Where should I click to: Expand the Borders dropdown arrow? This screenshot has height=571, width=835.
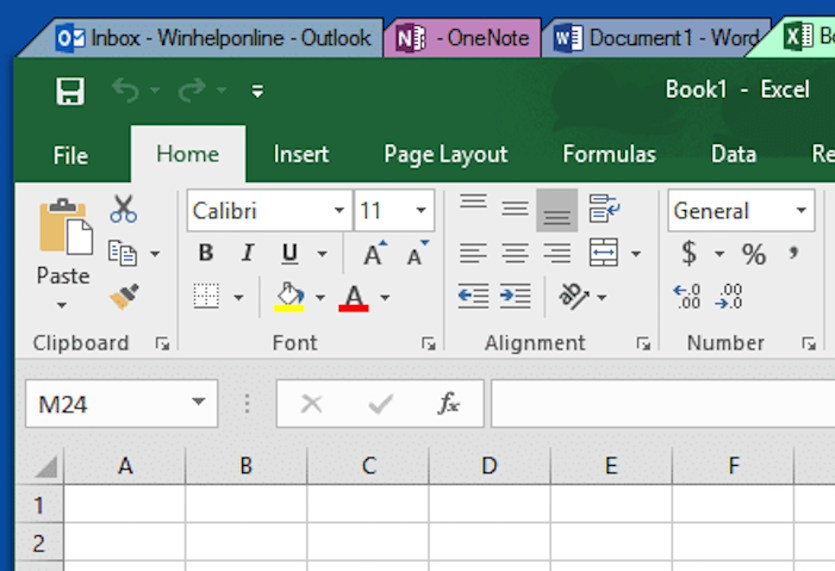pos(239,297)
